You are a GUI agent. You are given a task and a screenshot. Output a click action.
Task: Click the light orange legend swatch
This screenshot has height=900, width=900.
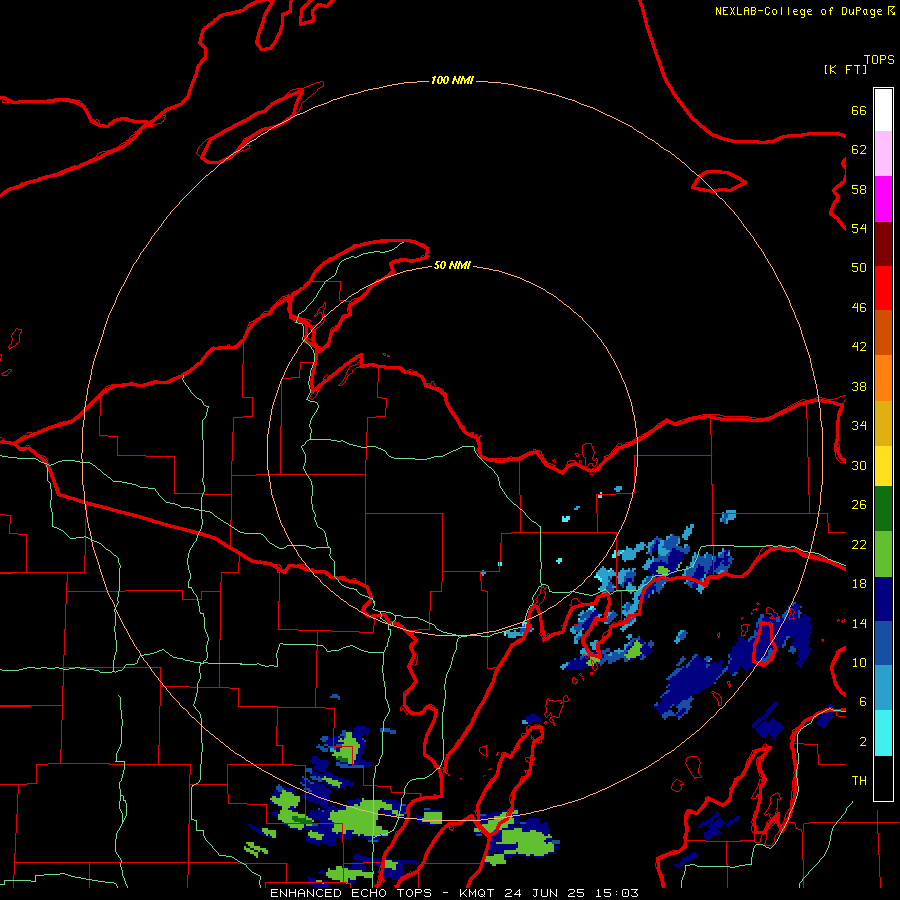[x=883, y=378]
